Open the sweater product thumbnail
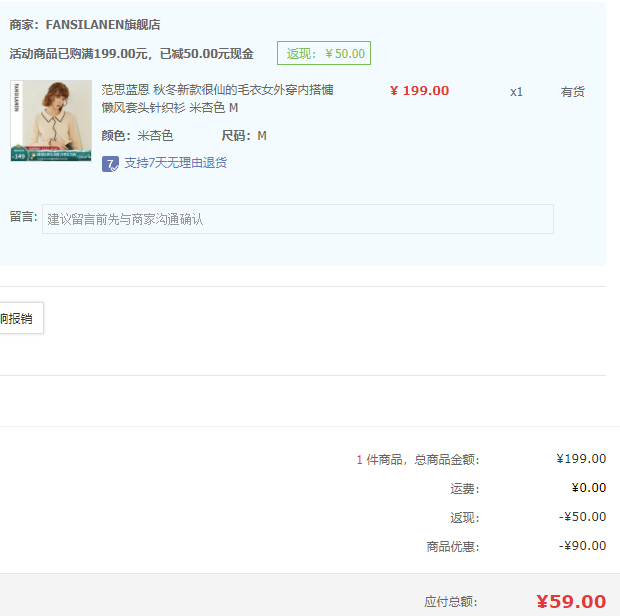 51,121
